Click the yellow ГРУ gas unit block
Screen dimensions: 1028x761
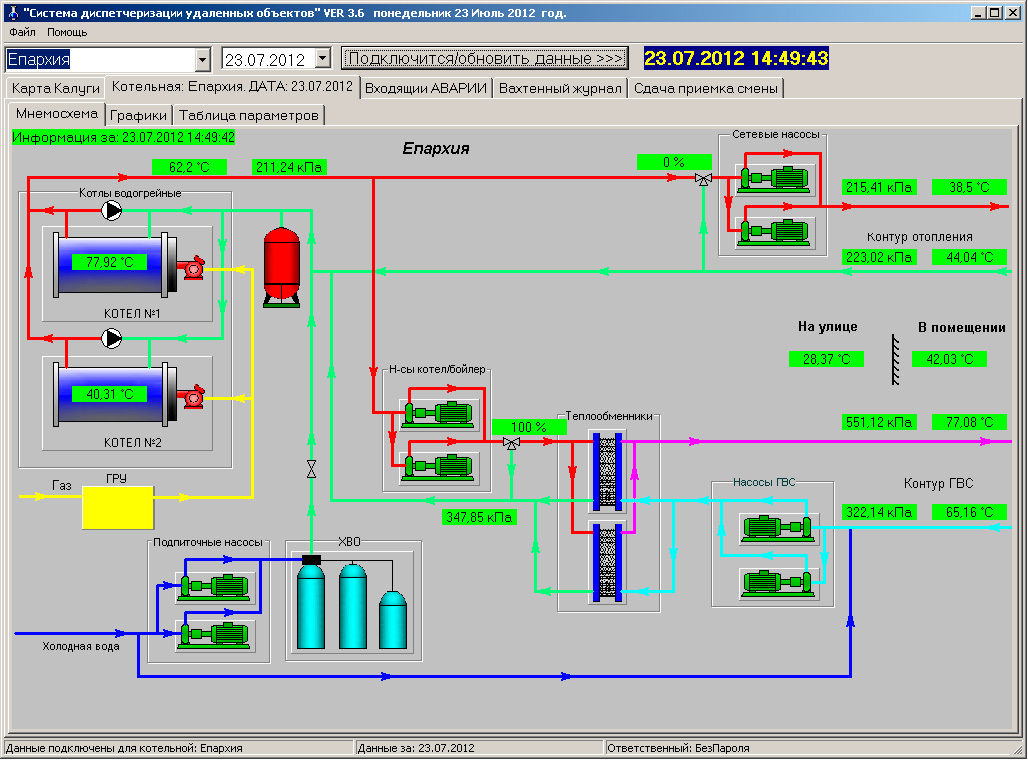tap(117, 508)
